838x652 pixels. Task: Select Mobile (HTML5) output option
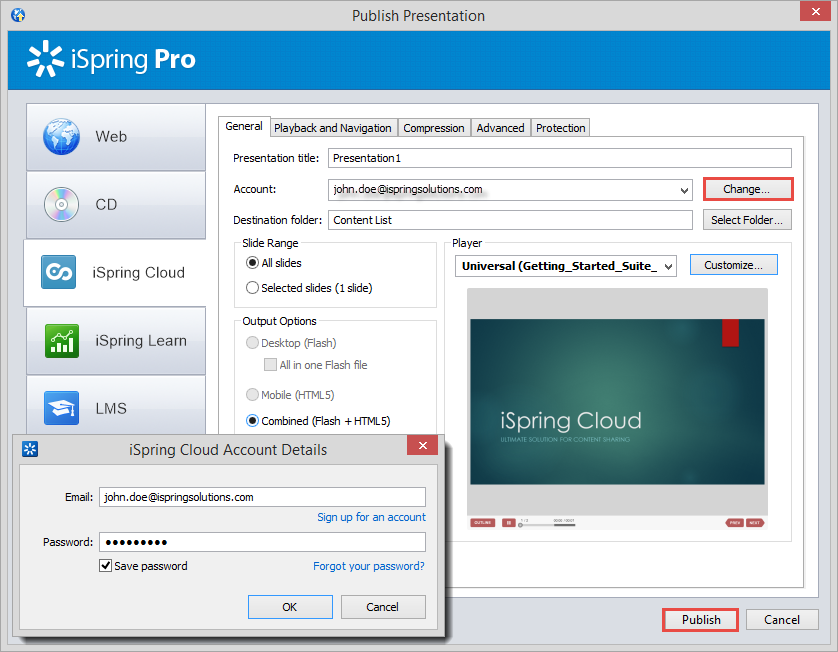(252, 395)
